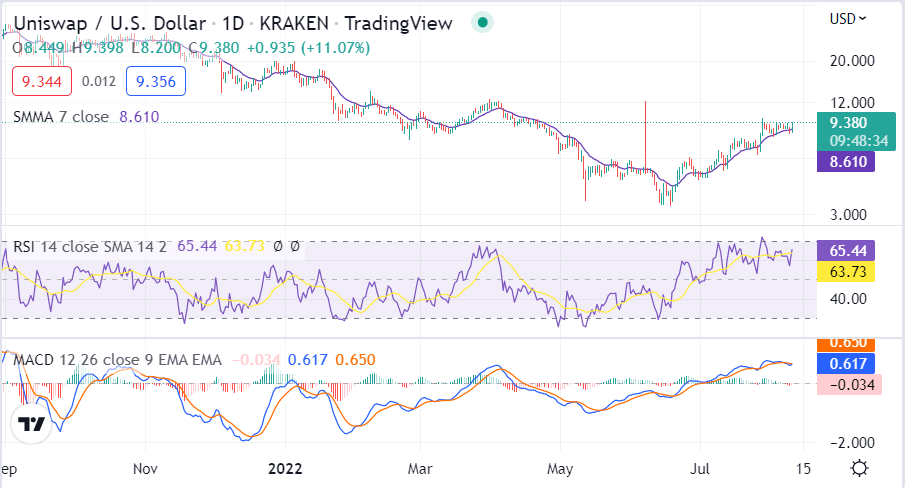The image size is (905, 488).
Task: Click the orange MACD signal value 0.650 in legend
Action: (x=355, y=360)
